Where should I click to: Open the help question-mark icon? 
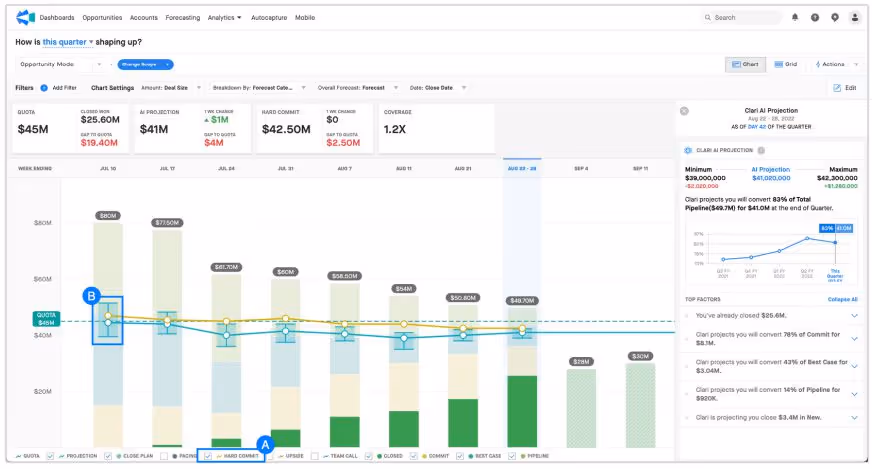(815, 17)
